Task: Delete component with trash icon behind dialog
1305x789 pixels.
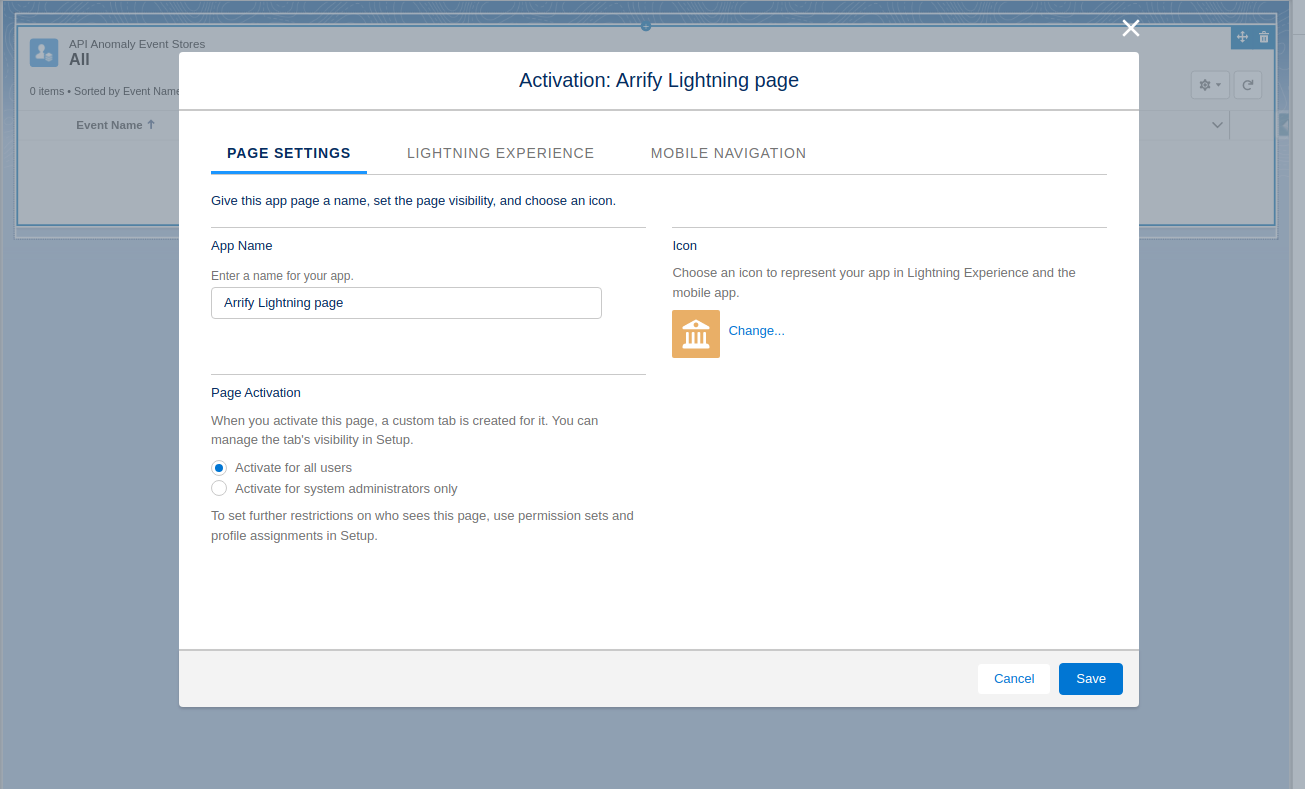Action: (x=1264, y=37)
